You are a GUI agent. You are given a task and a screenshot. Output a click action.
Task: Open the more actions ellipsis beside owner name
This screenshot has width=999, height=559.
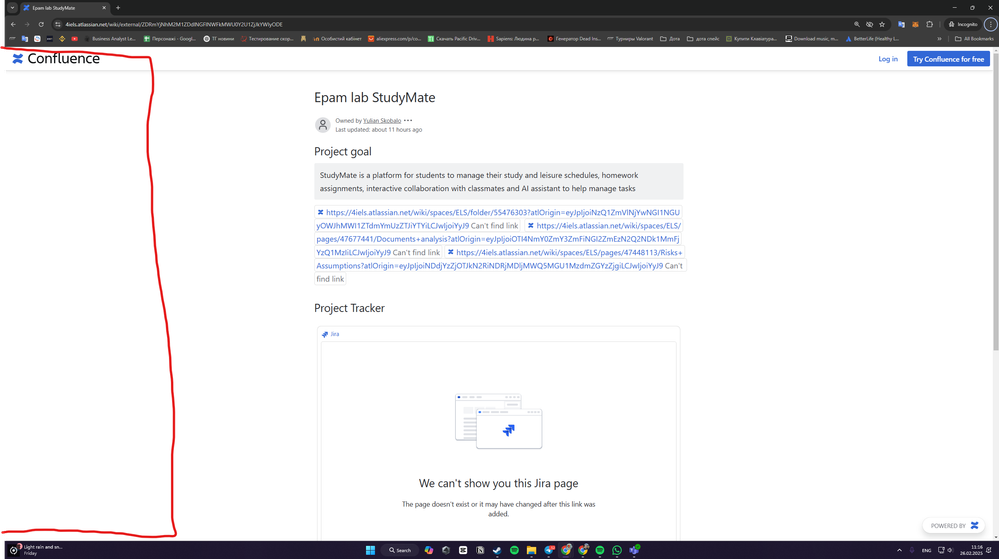coord(408,120)
